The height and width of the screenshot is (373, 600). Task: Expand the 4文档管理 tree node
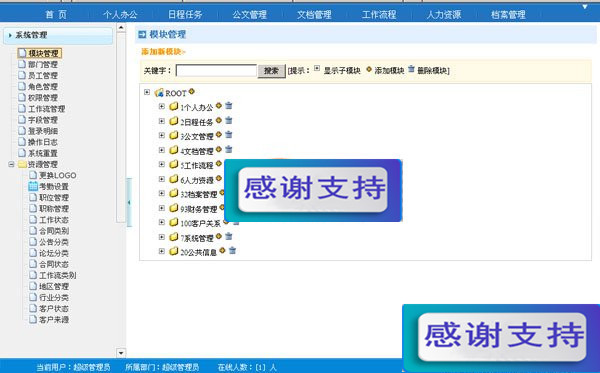coord(161,150)
